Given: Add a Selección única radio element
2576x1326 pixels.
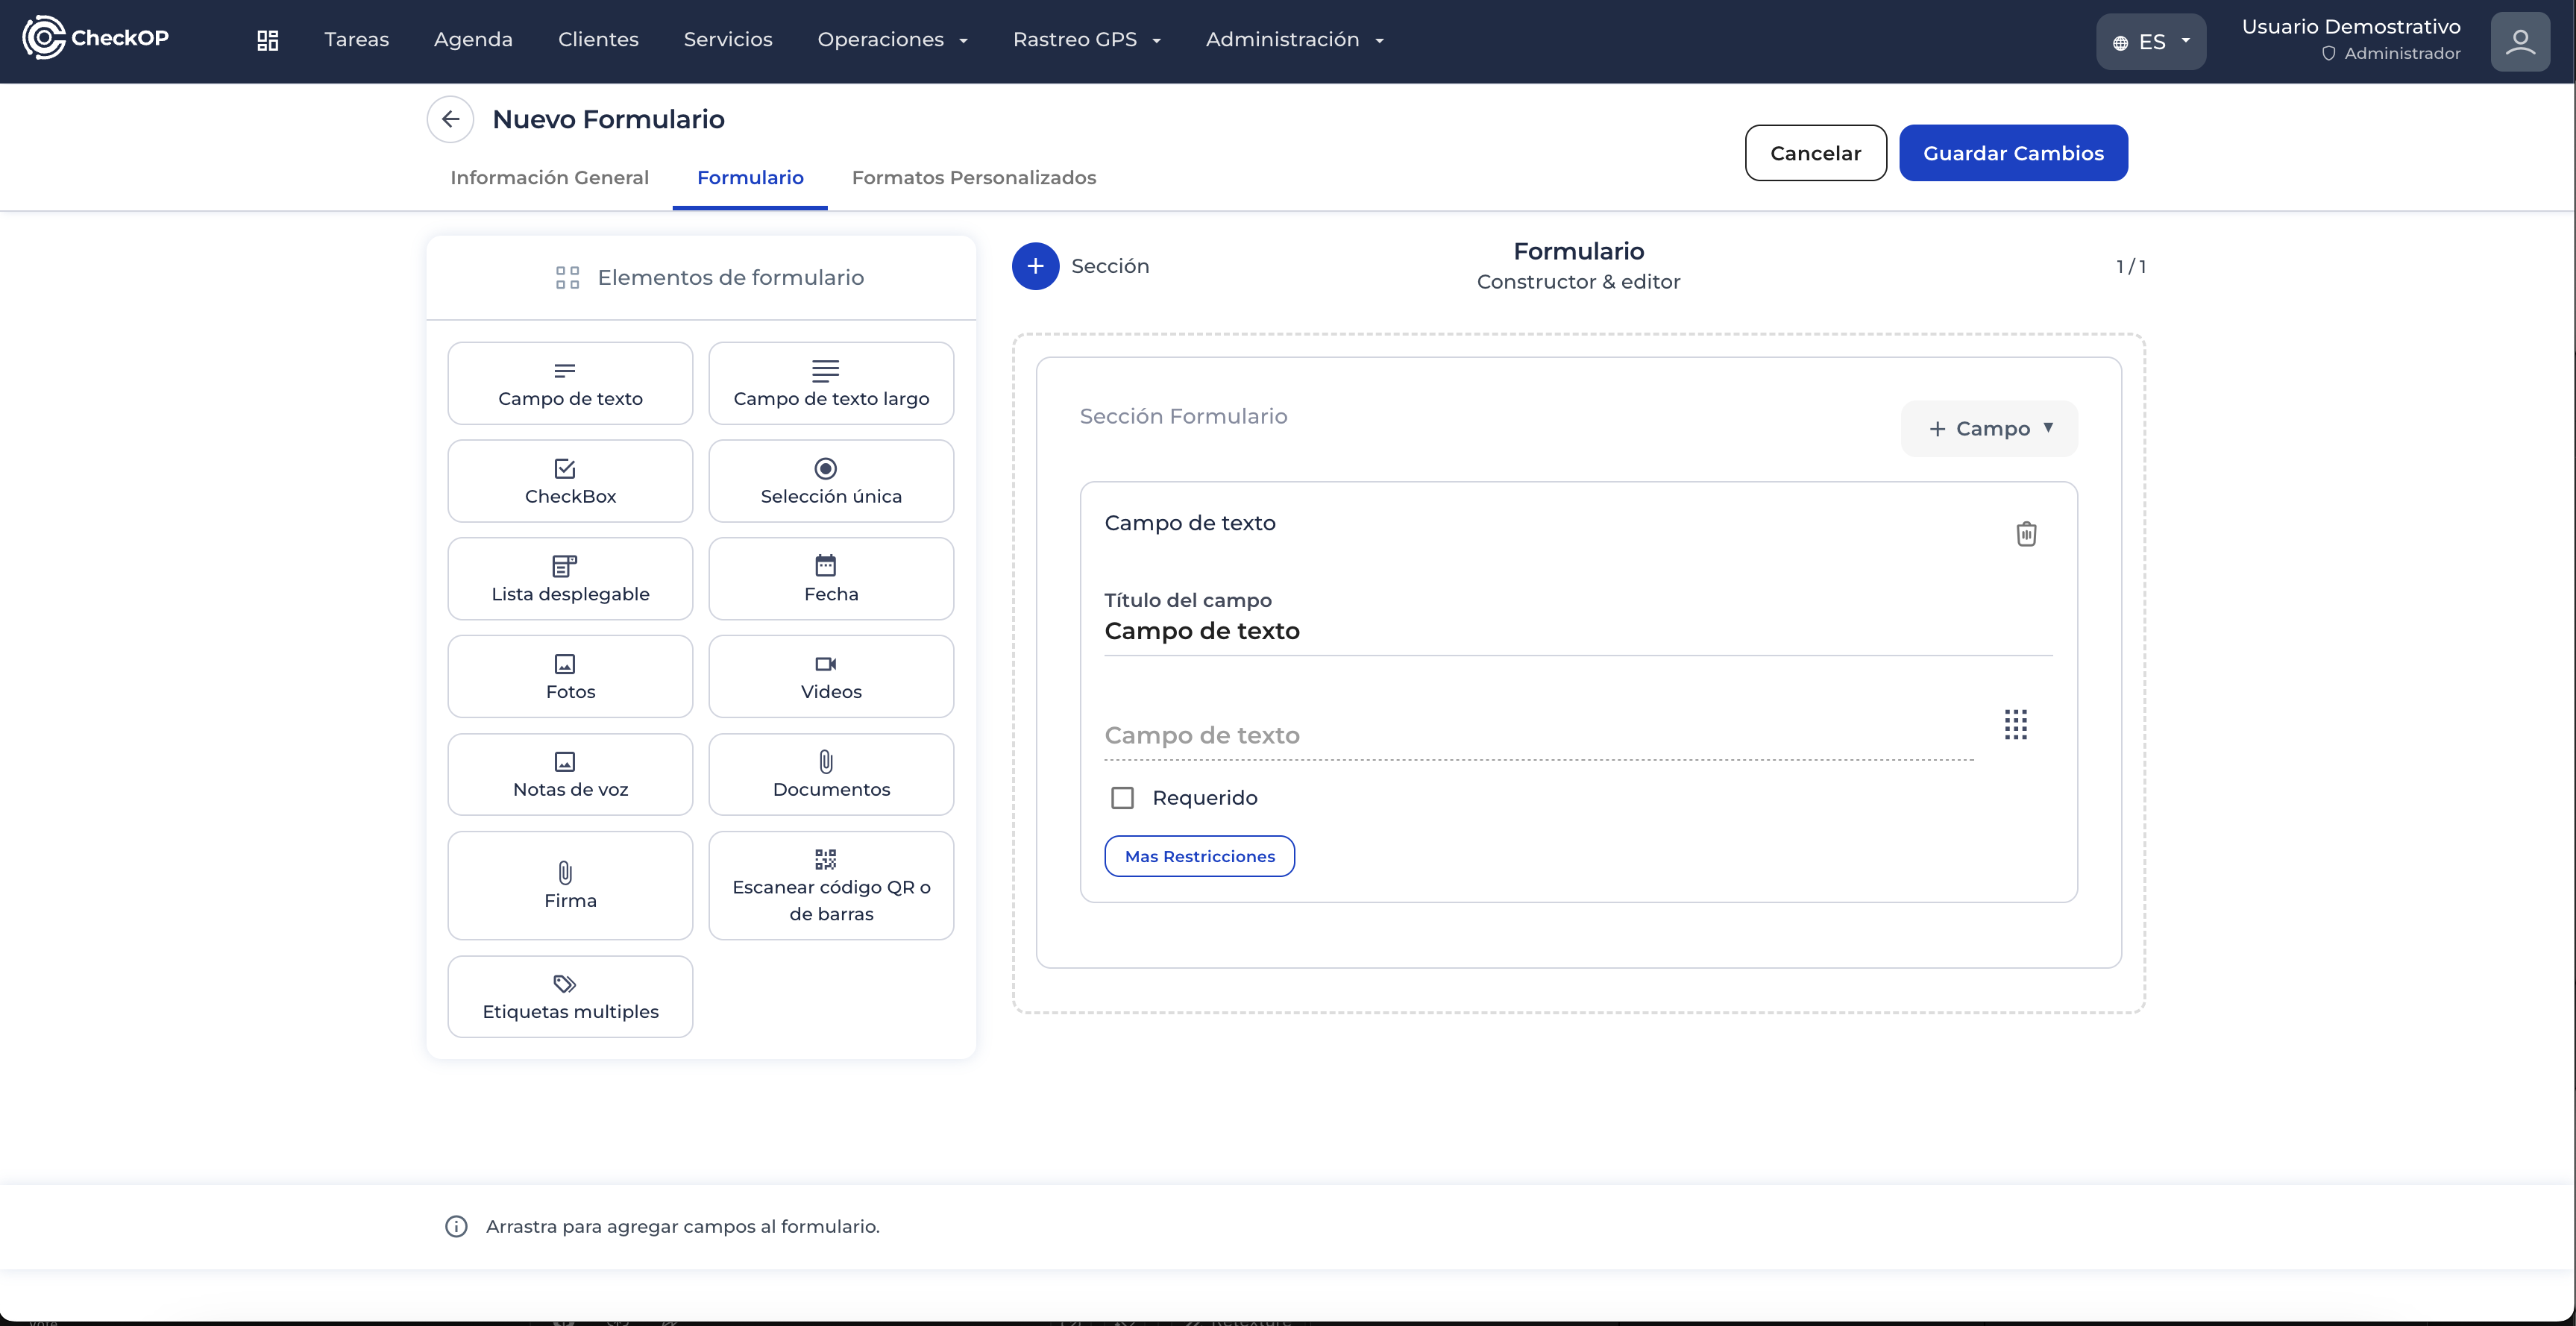Looking at the screenshot, I should 830,481.
